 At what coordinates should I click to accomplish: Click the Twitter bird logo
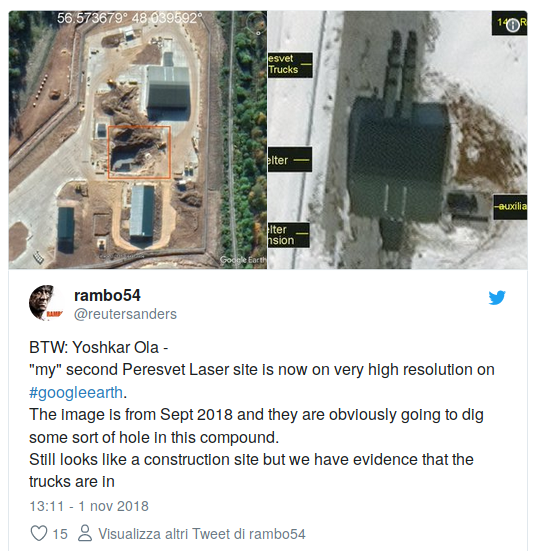[497, 297]
